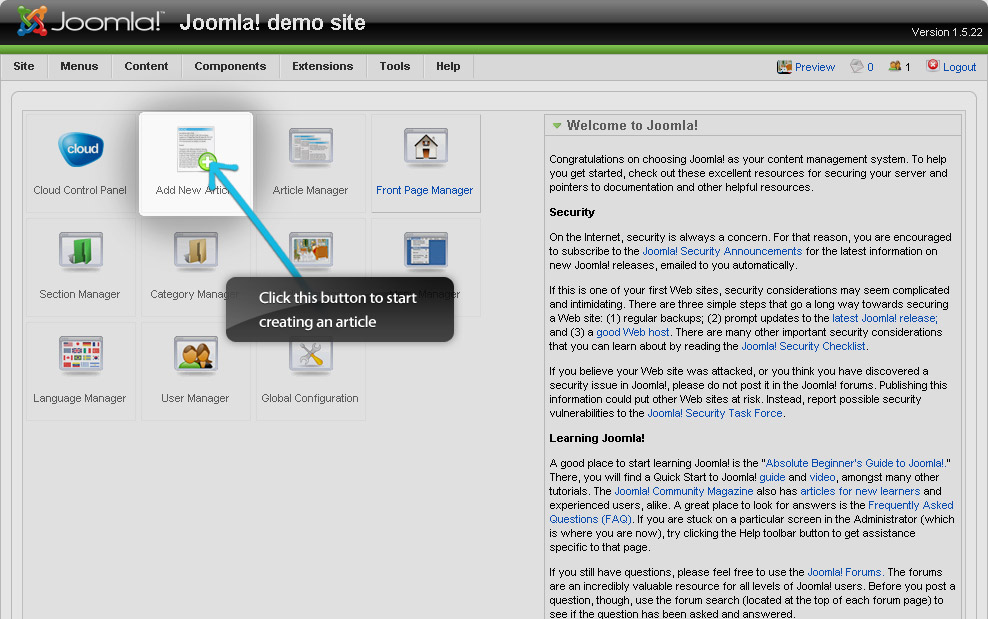Open the Category Manager folder icon

pos(195,251)
